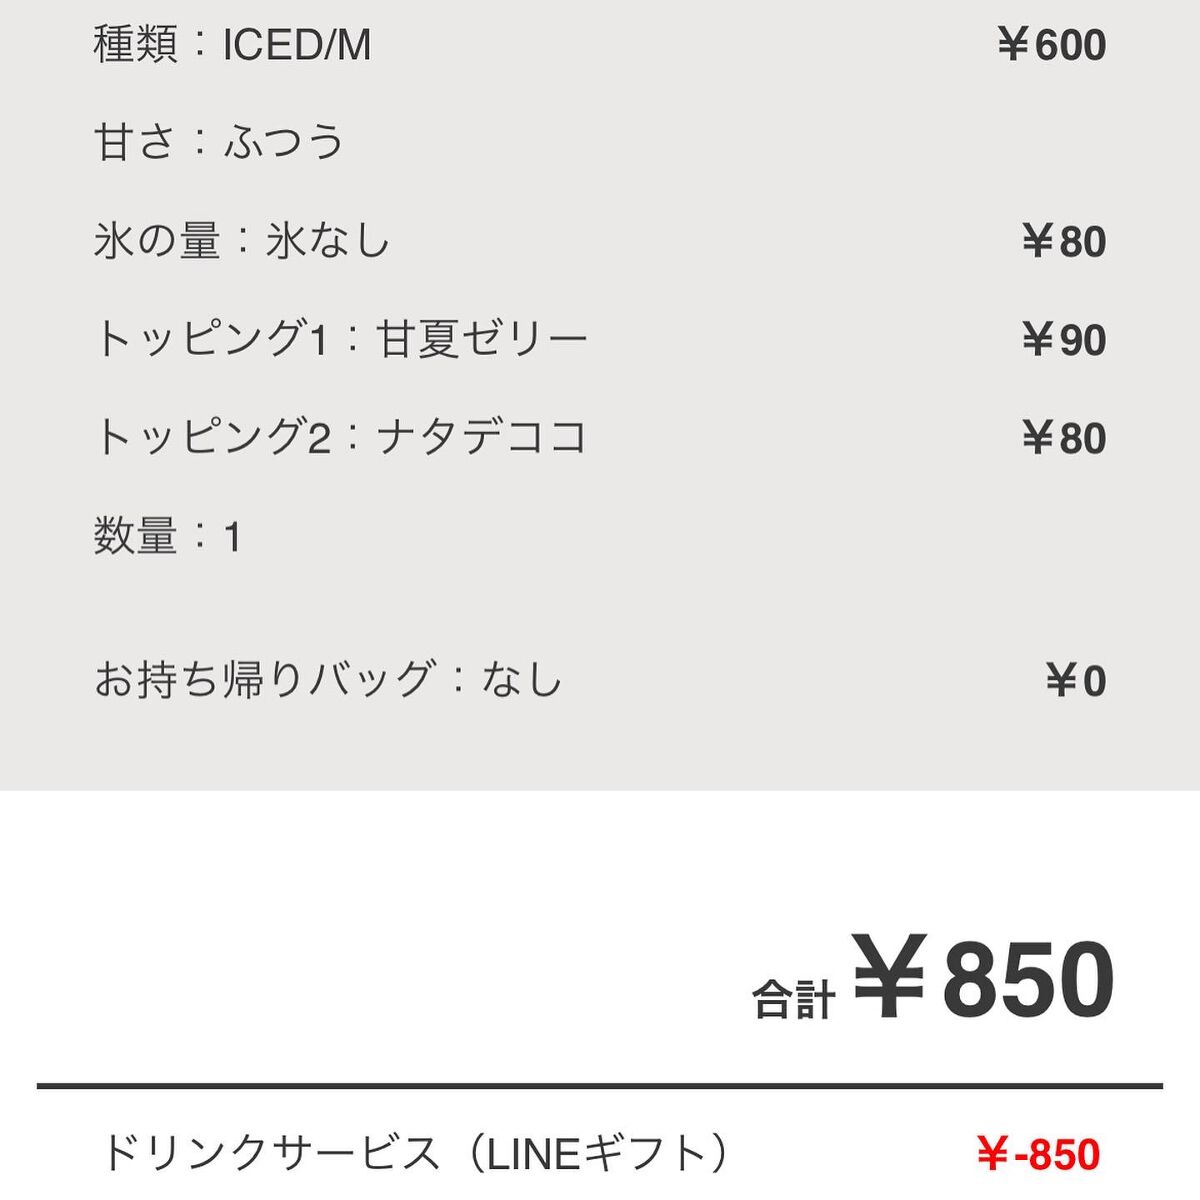1200x1200 pixels.
Task: Click the お持ち帰りバッグ：なし takeout bag row
Action: point(328,680)
